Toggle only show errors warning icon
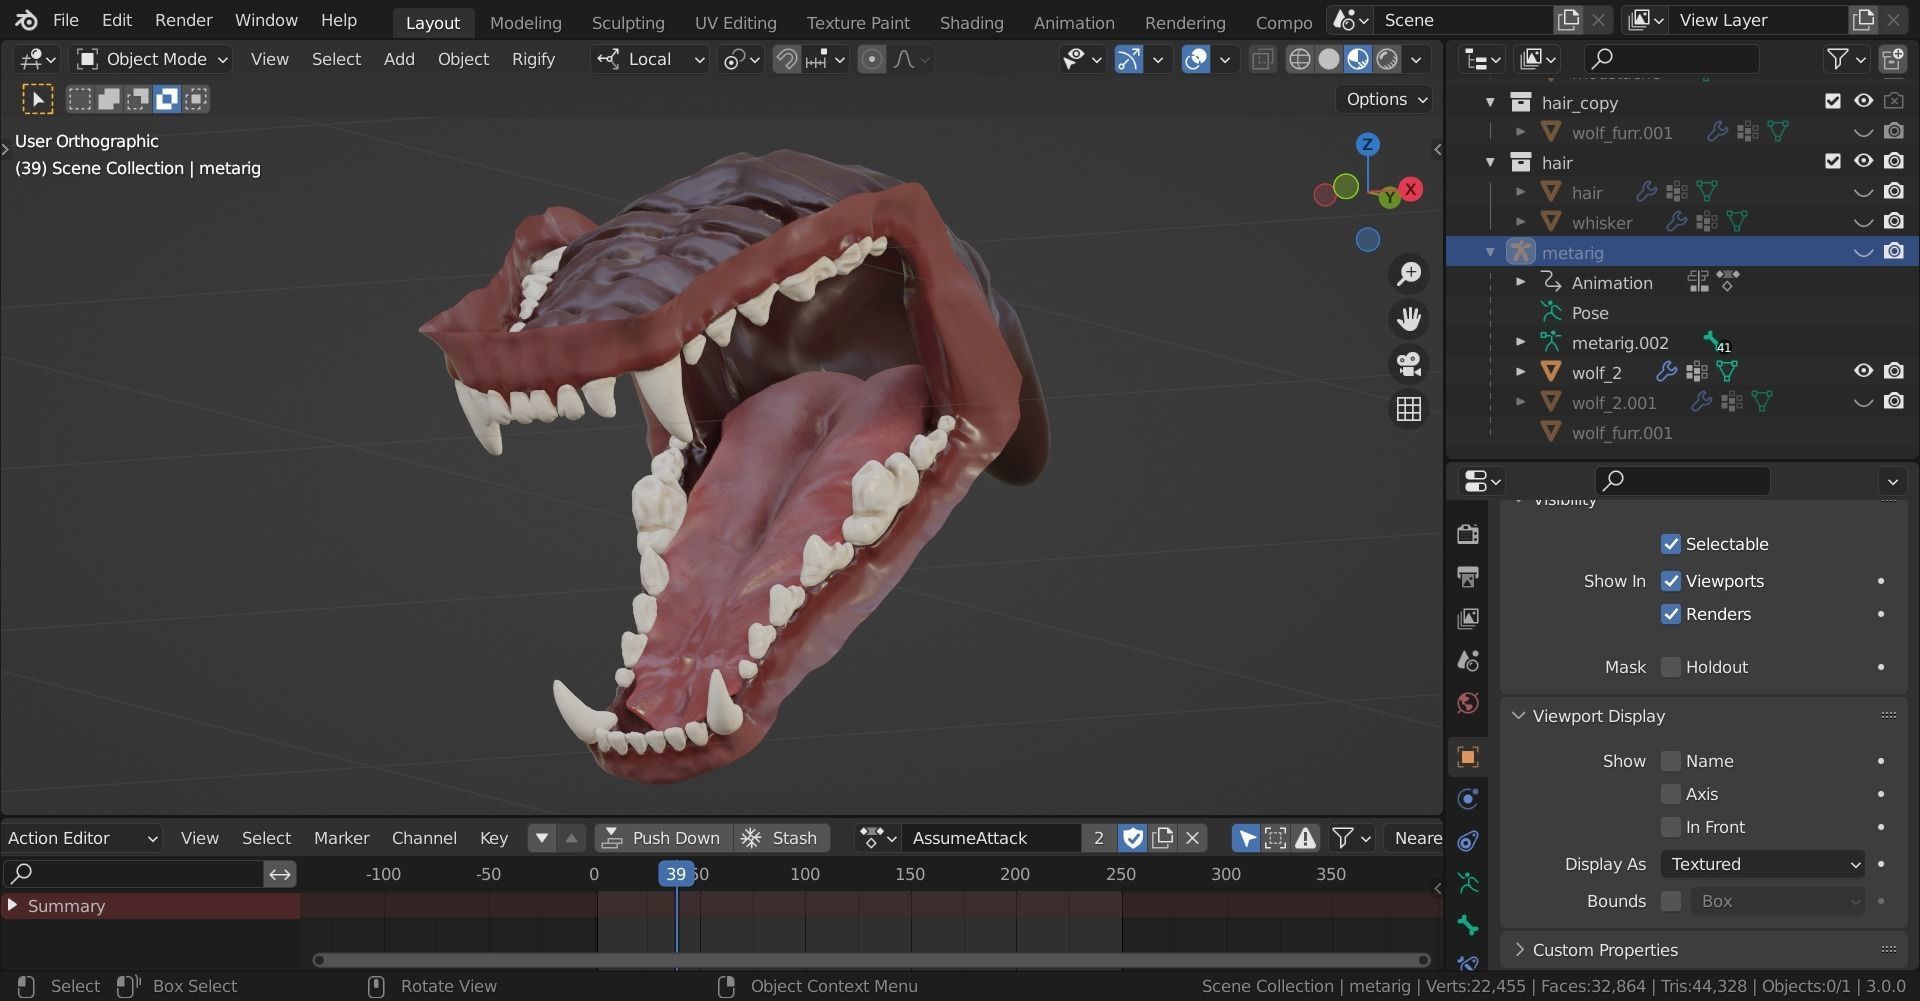Viewport: 1920px width, 1001px height. 1305,838
